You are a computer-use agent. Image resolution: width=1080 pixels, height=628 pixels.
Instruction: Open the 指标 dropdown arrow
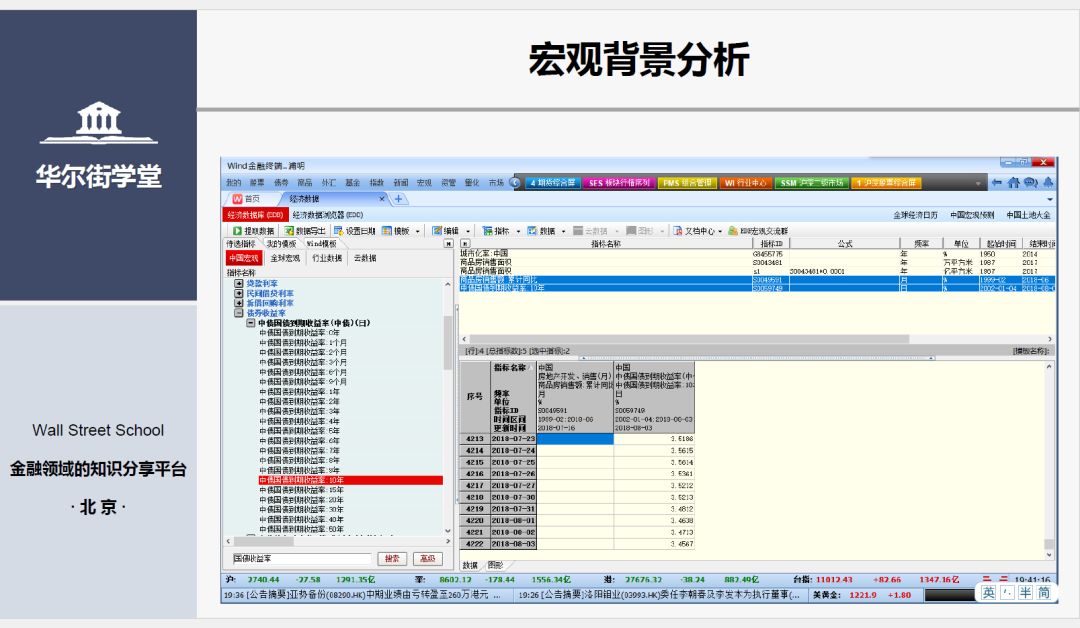click(518, 231)
